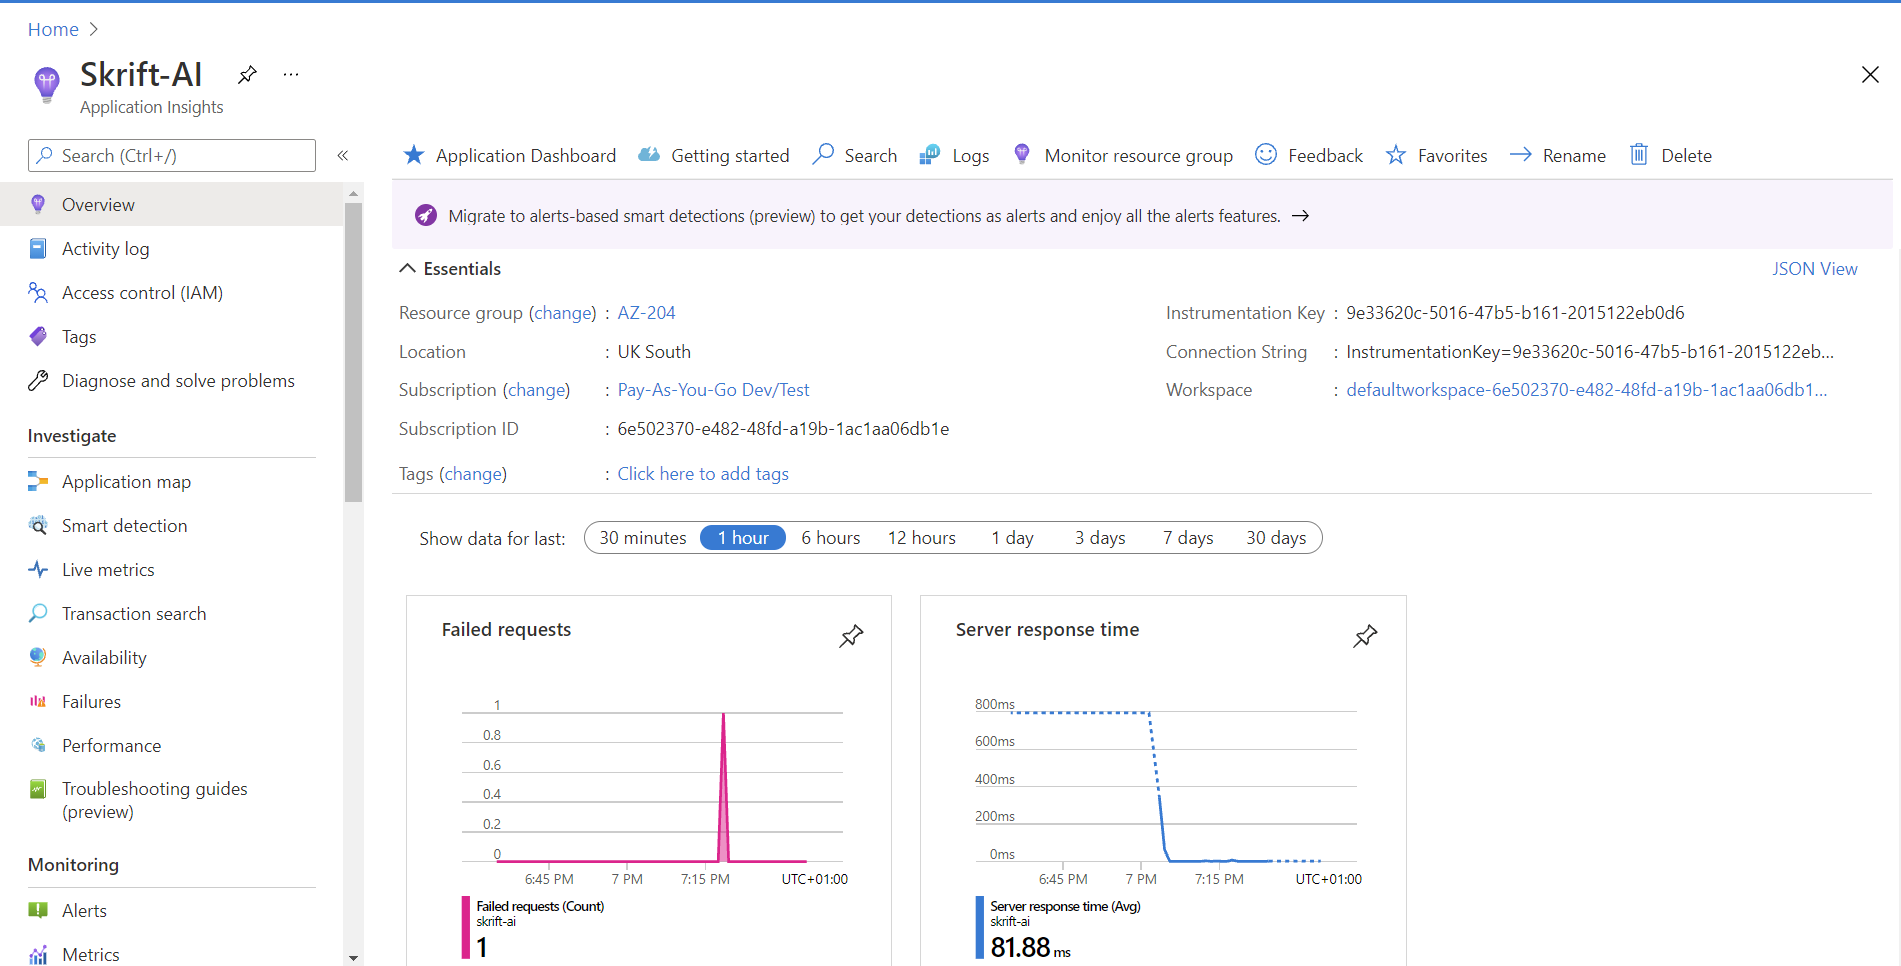Viewport: 1901px width, 966px height.
Task: Select the 30 days time range
Action: [1276, 538]
